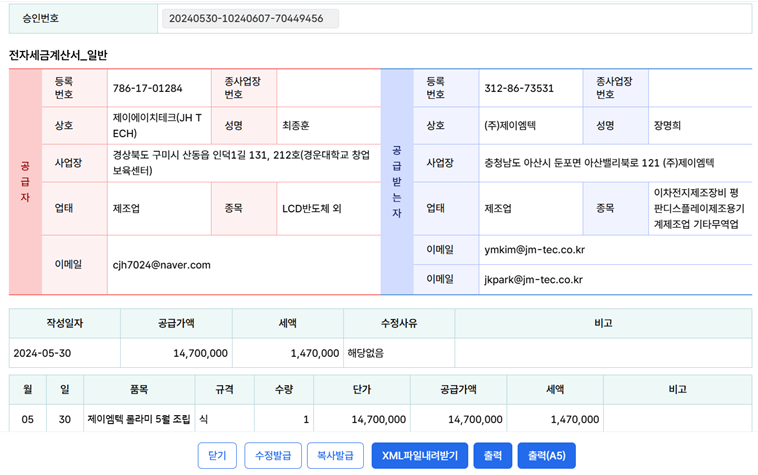Click recipient company name (주)제이엠텍

pos(514,126)
